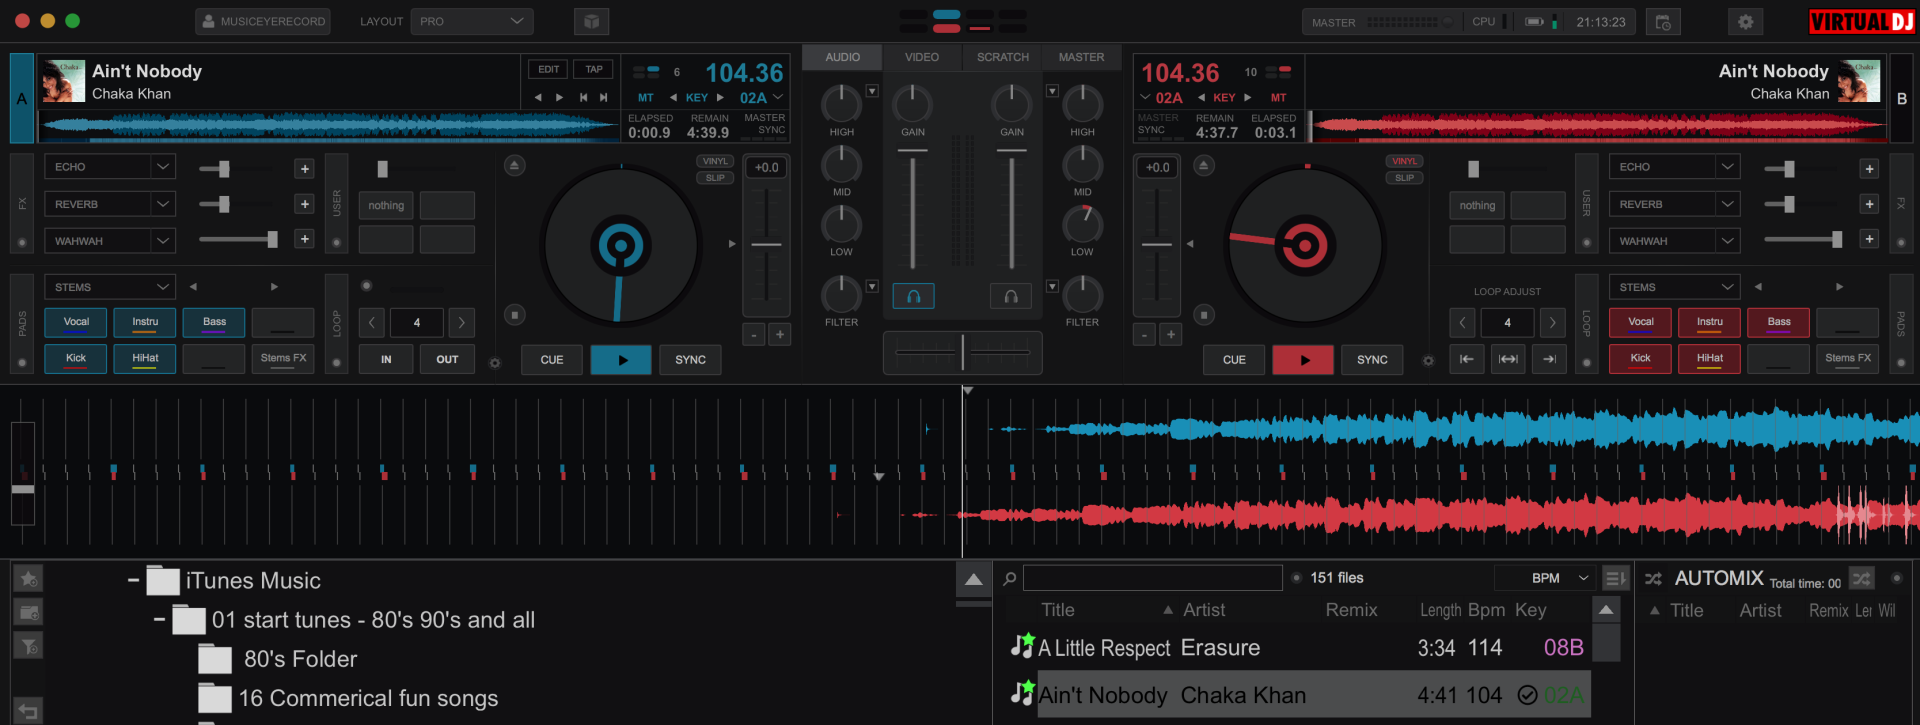Click the mixer crossfader
Screen dimensions: 1920x725
(962, 352)
